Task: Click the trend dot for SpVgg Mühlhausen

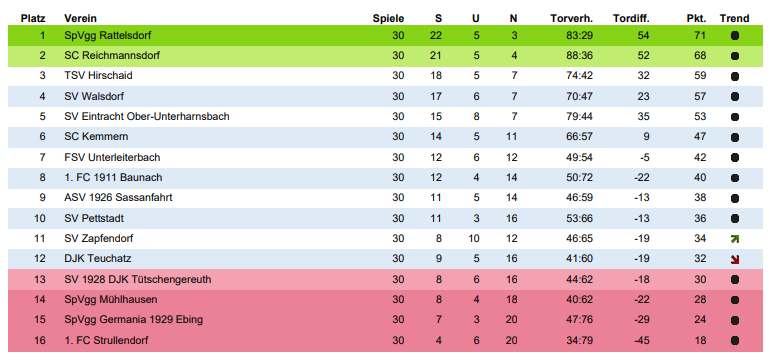Action: 735,300
